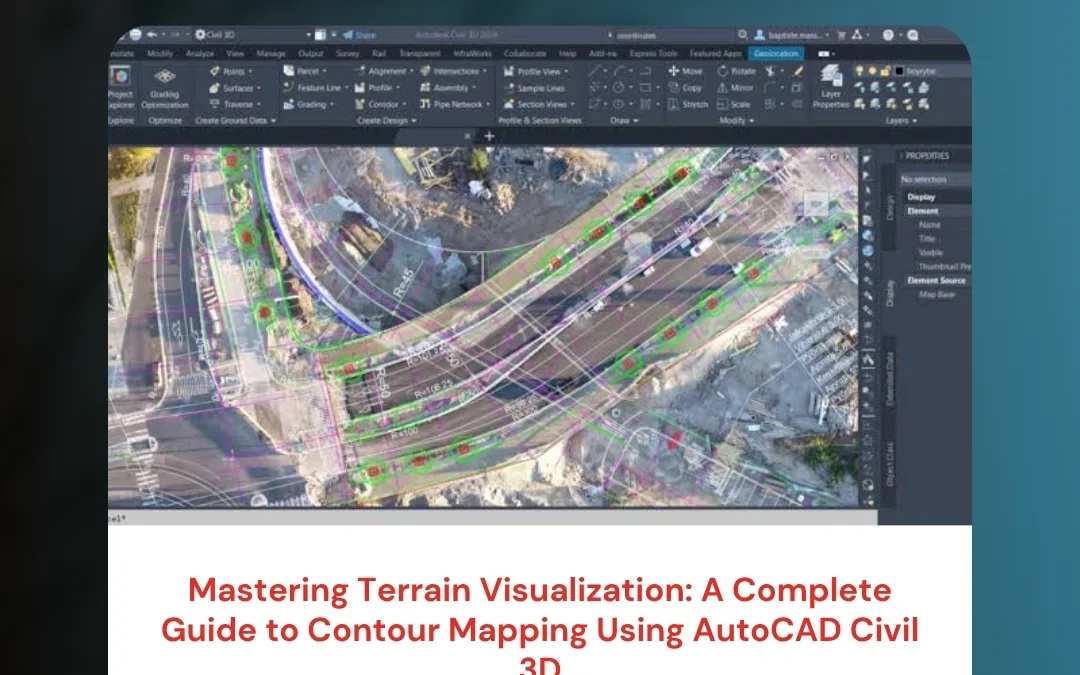1080x675 pixels.
Task: Select the Mirror tool
Action: pyautogui.click(x=735, y=87)
